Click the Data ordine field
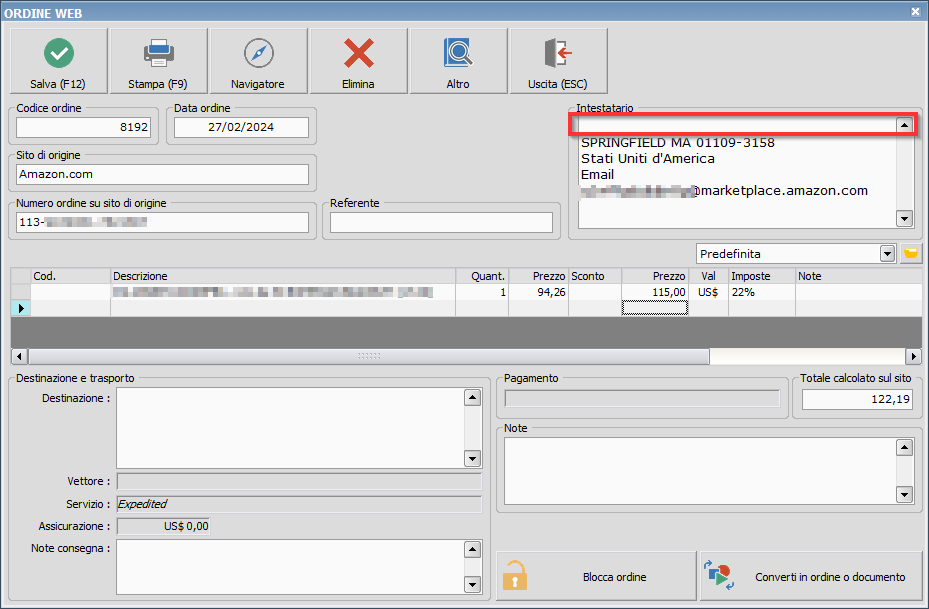 pyautogui.click(x=241, y=128)
